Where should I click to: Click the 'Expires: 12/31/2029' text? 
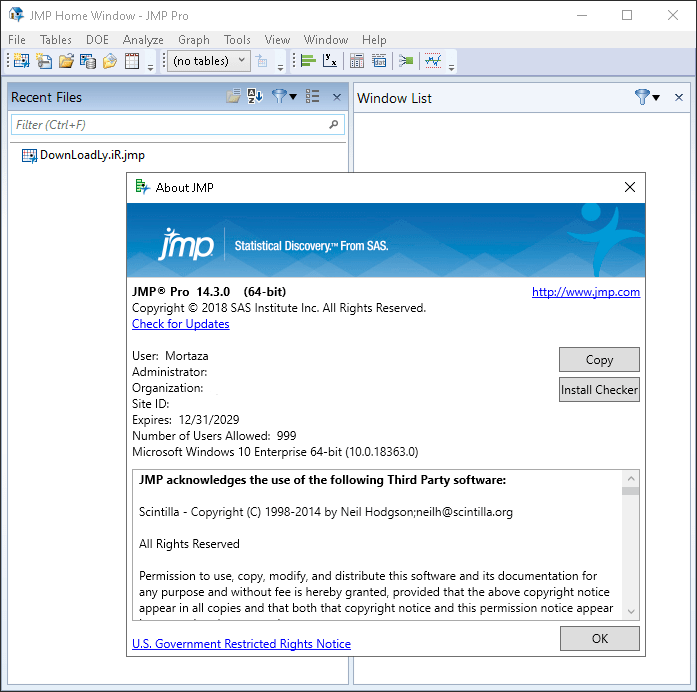coord(185,420)
